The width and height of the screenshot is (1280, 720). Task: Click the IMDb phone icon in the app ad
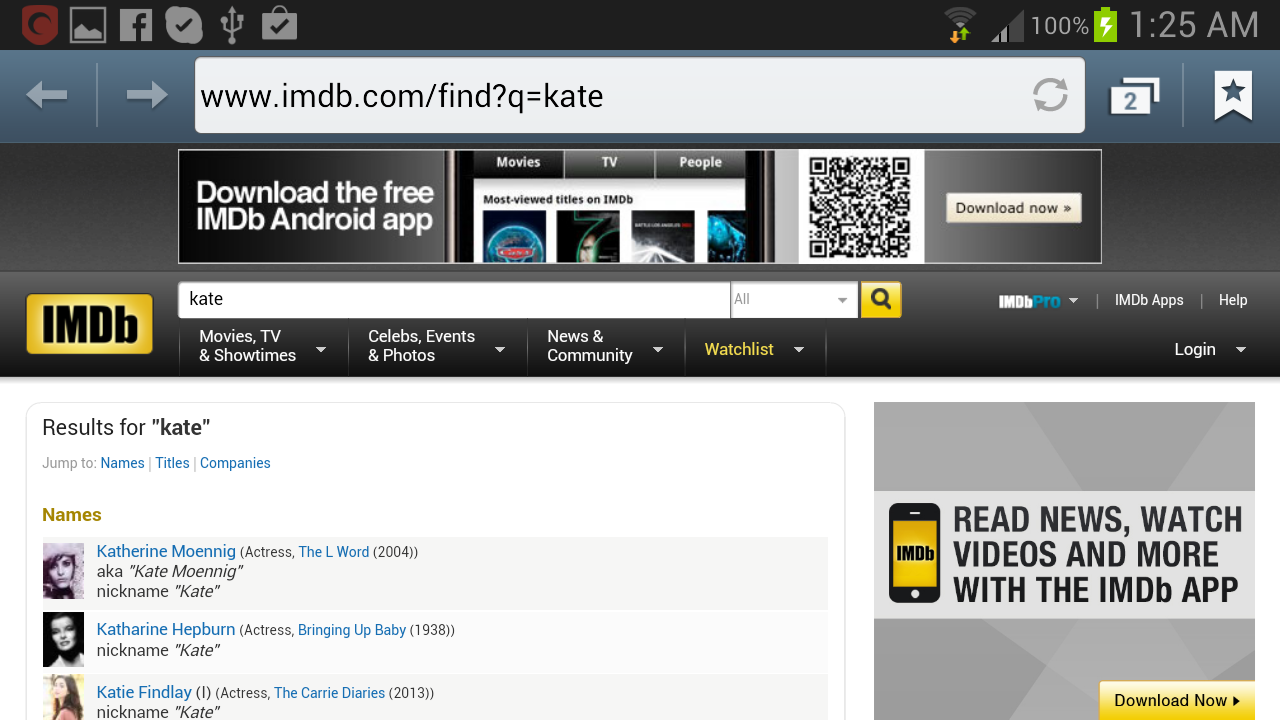click(x=914, y=553)
